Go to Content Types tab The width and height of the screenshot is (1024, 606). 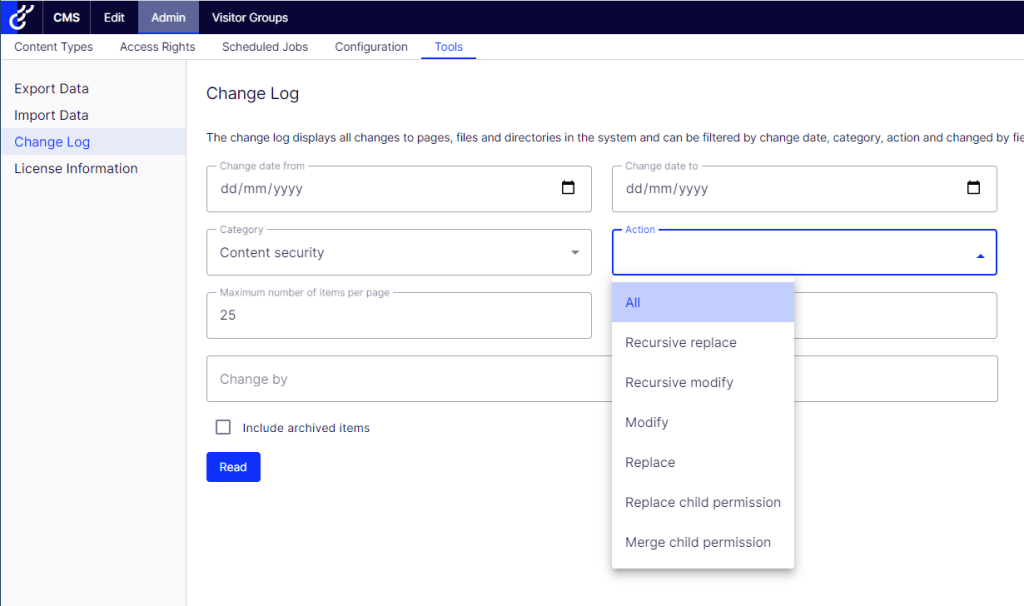click(54, 47)
